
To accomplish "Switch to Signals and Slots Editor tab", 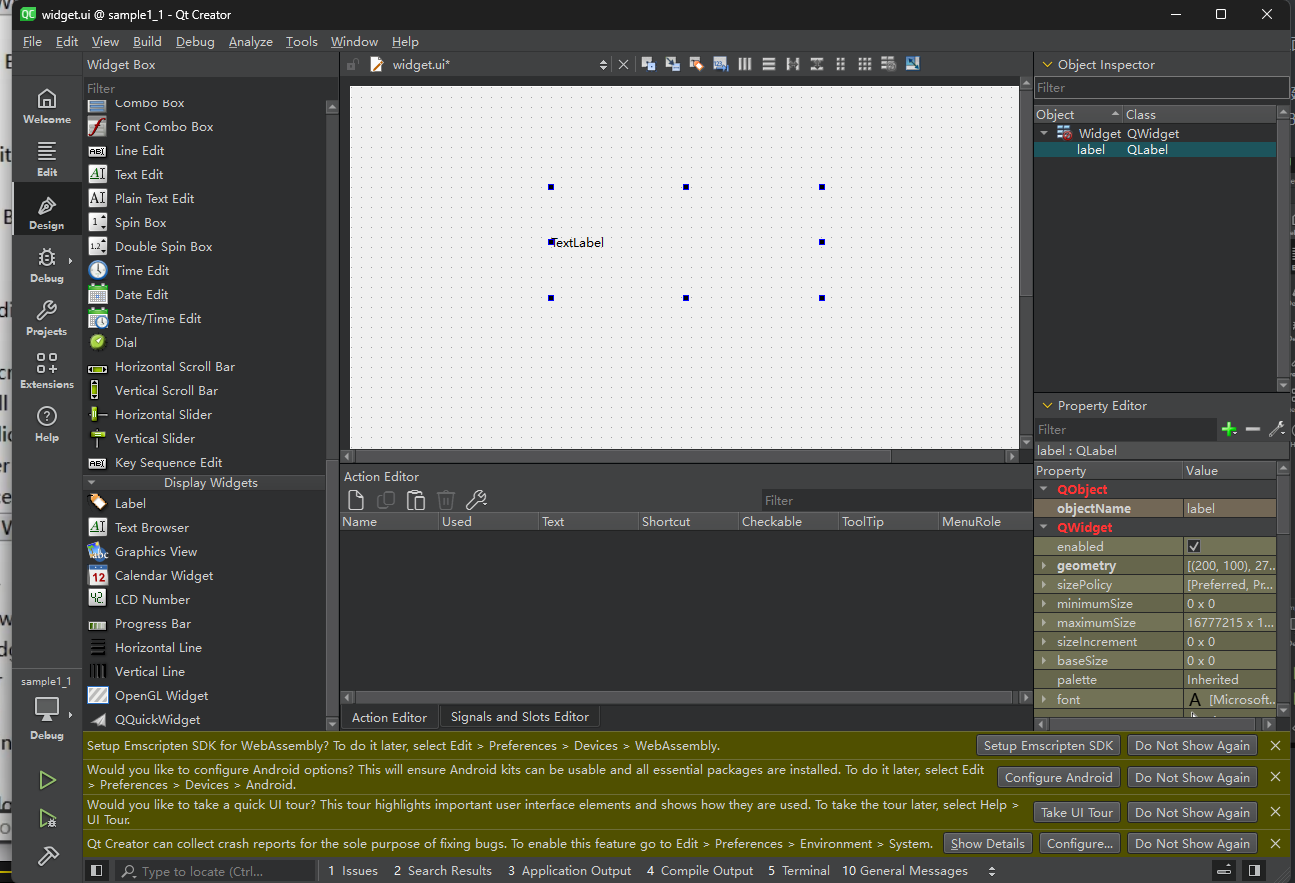I will (519, 717).
